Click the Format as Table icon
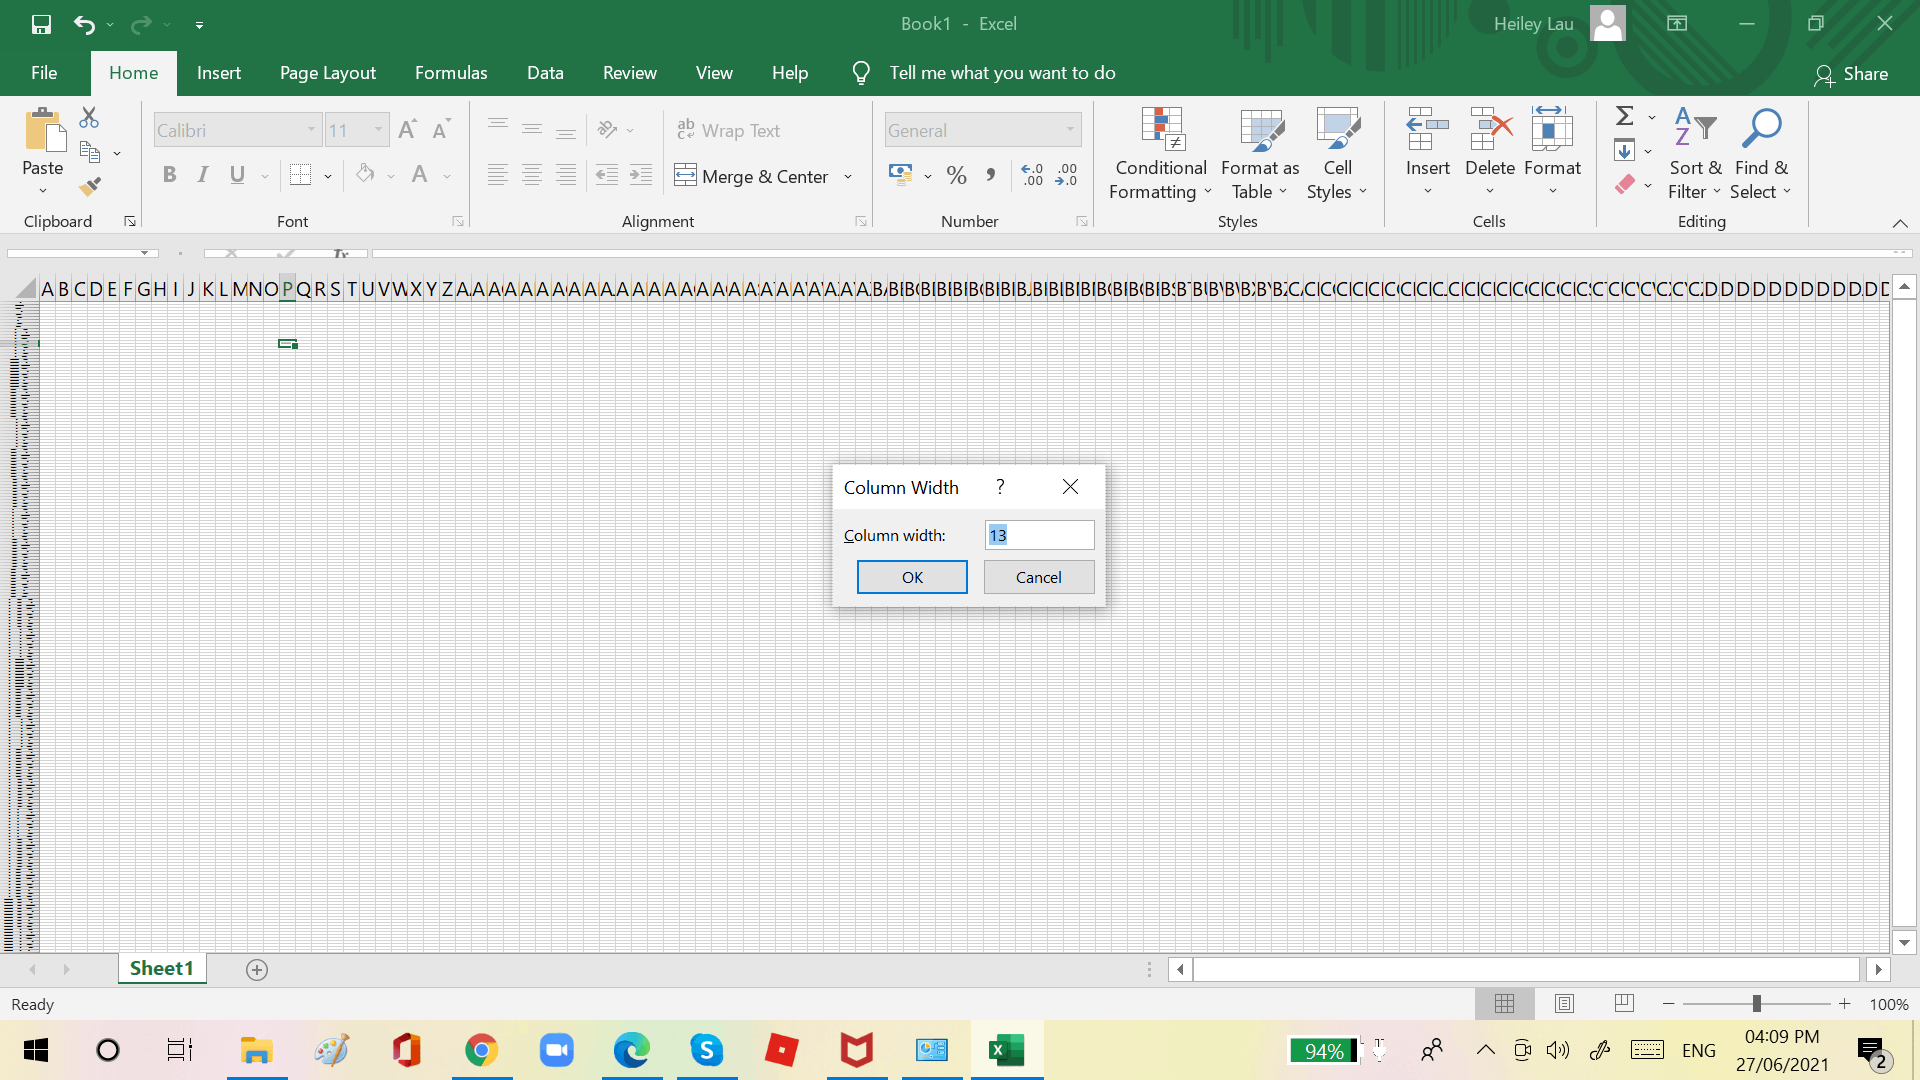 1260,128
